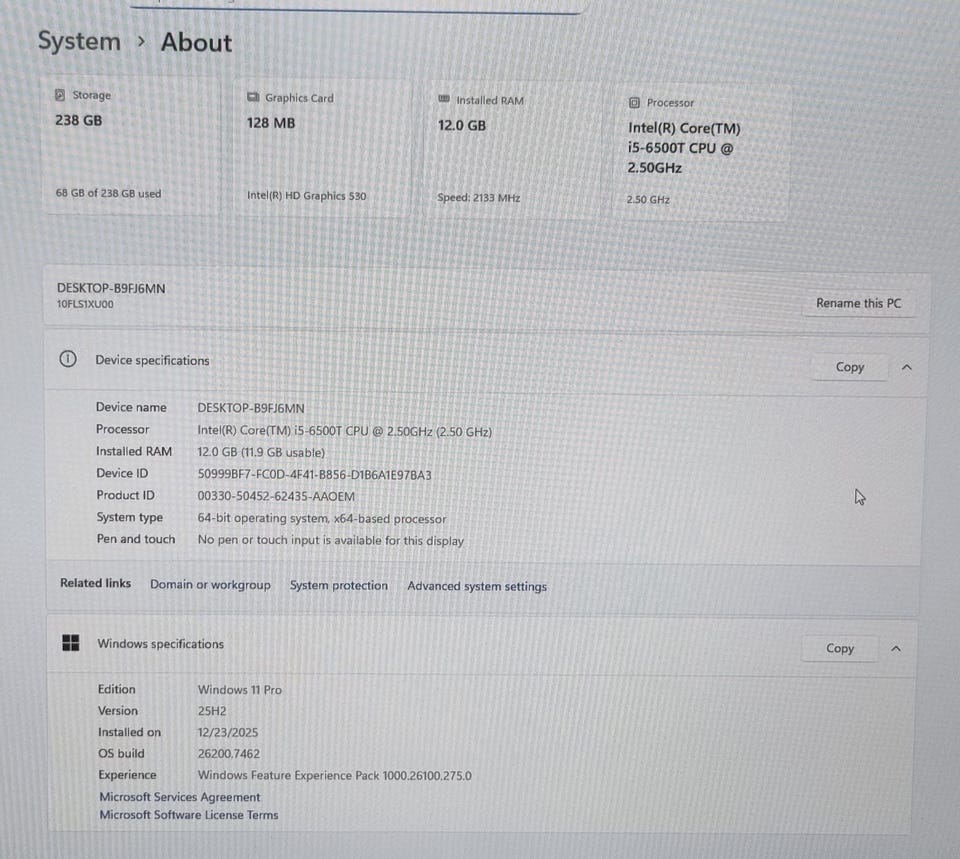
Task: Select the Version value 25H2
Action: [212, 711]
